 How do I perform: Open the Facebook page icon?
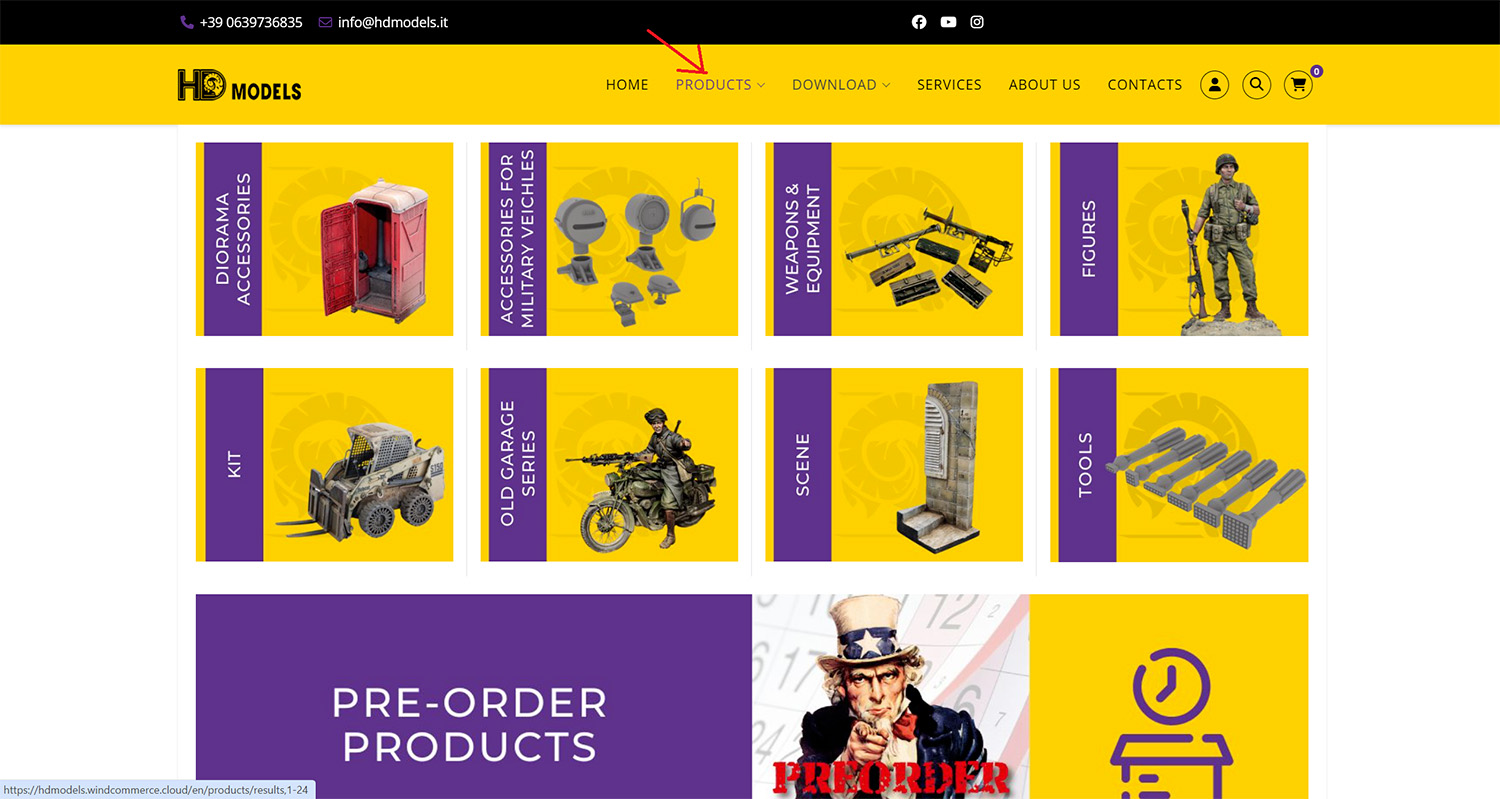(x=919, y=22)
